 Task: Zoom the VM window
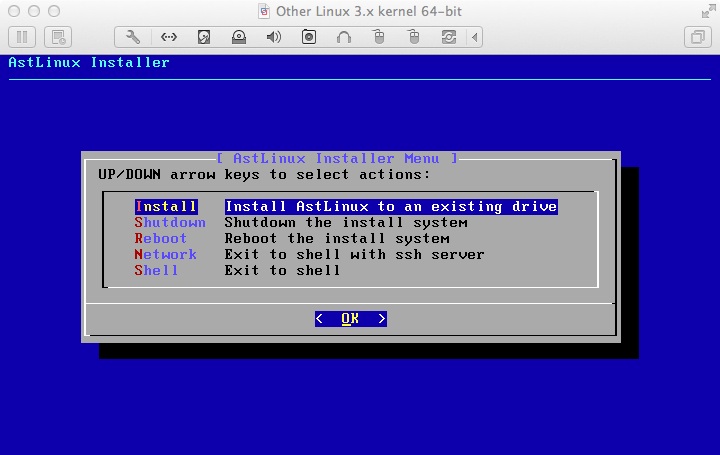(54, 11)
